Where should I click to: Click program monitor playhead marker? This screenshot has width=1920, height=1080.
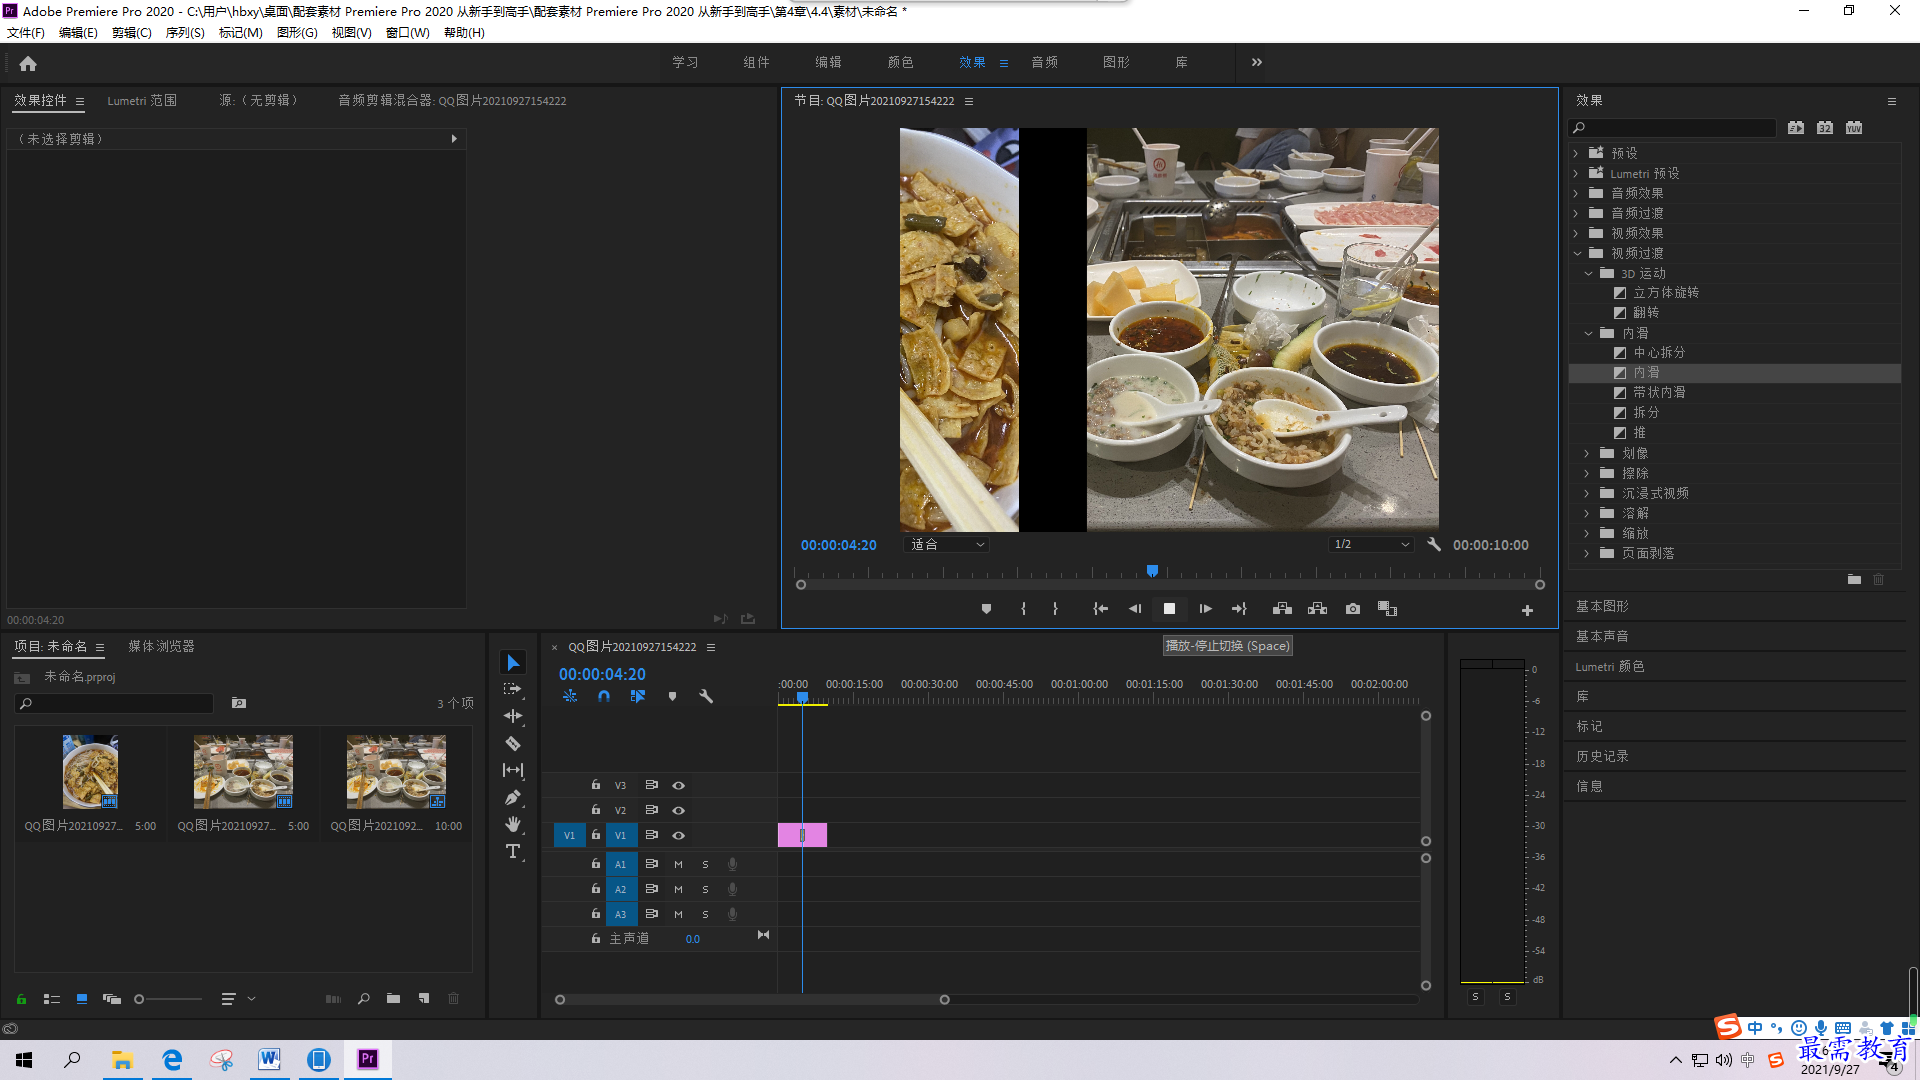(x=1152, y=571)
